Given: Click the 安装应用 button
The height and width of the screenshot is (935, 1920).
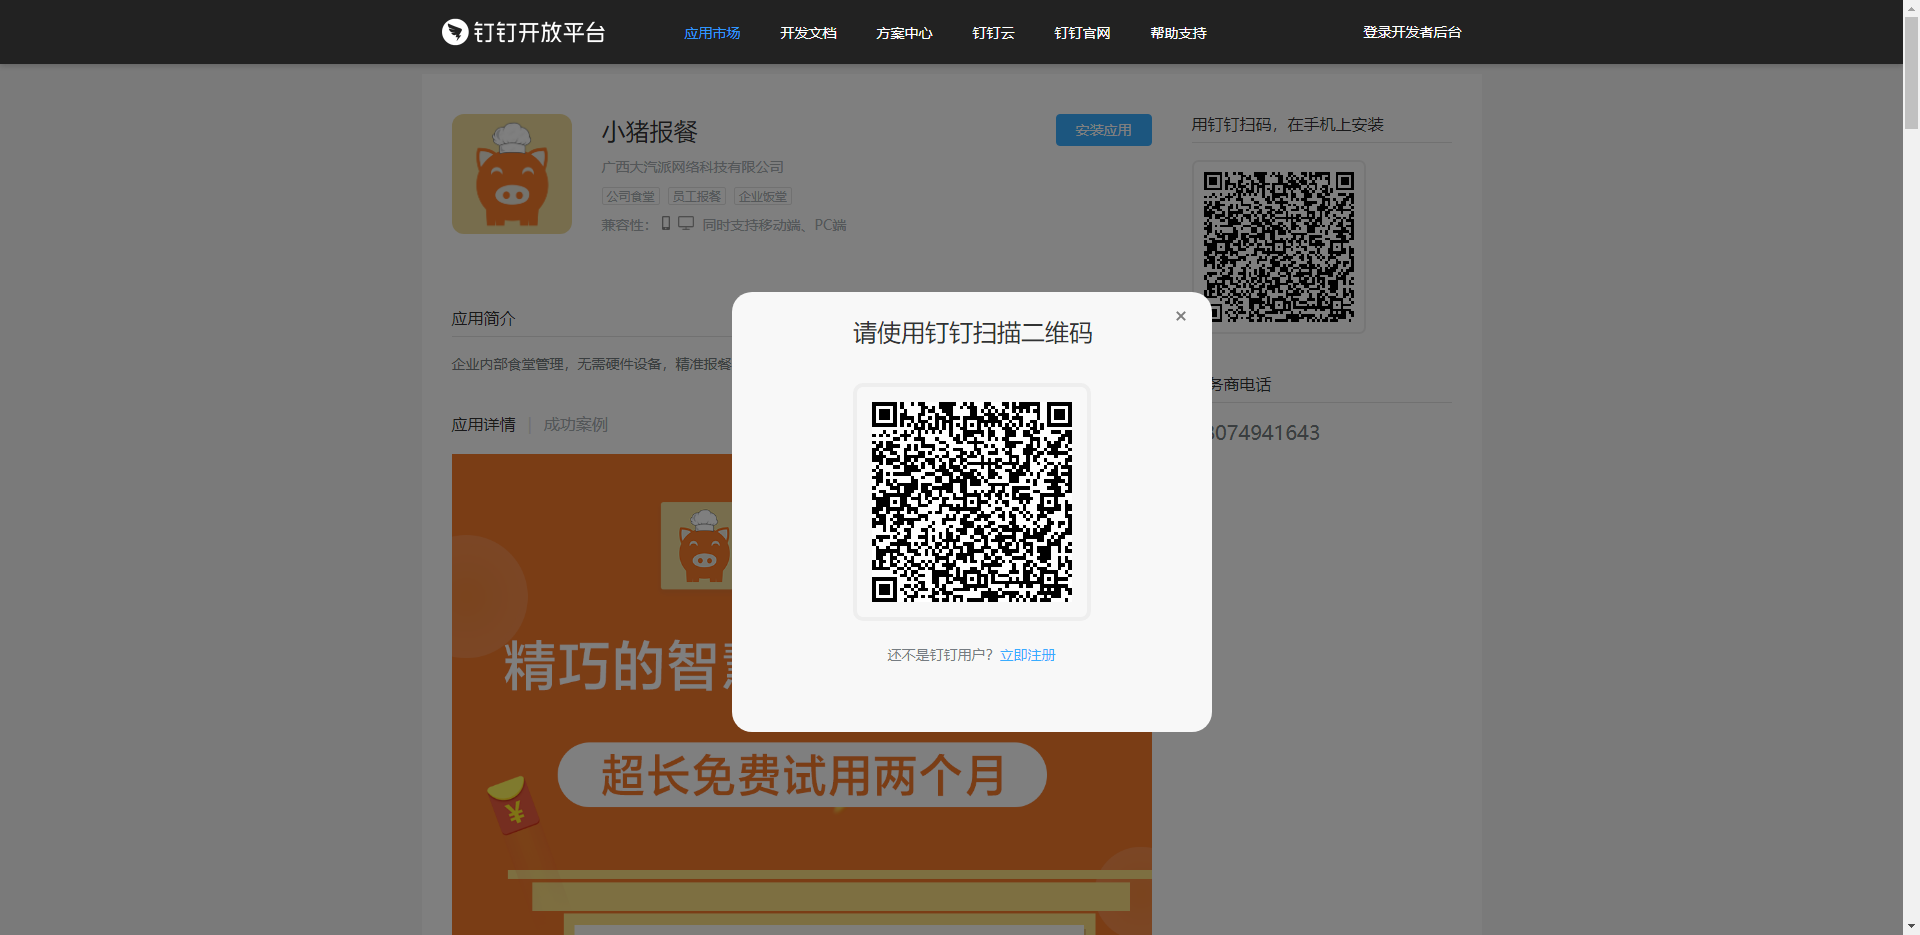Looking at the screenshot, I should tap(1104, 130).
